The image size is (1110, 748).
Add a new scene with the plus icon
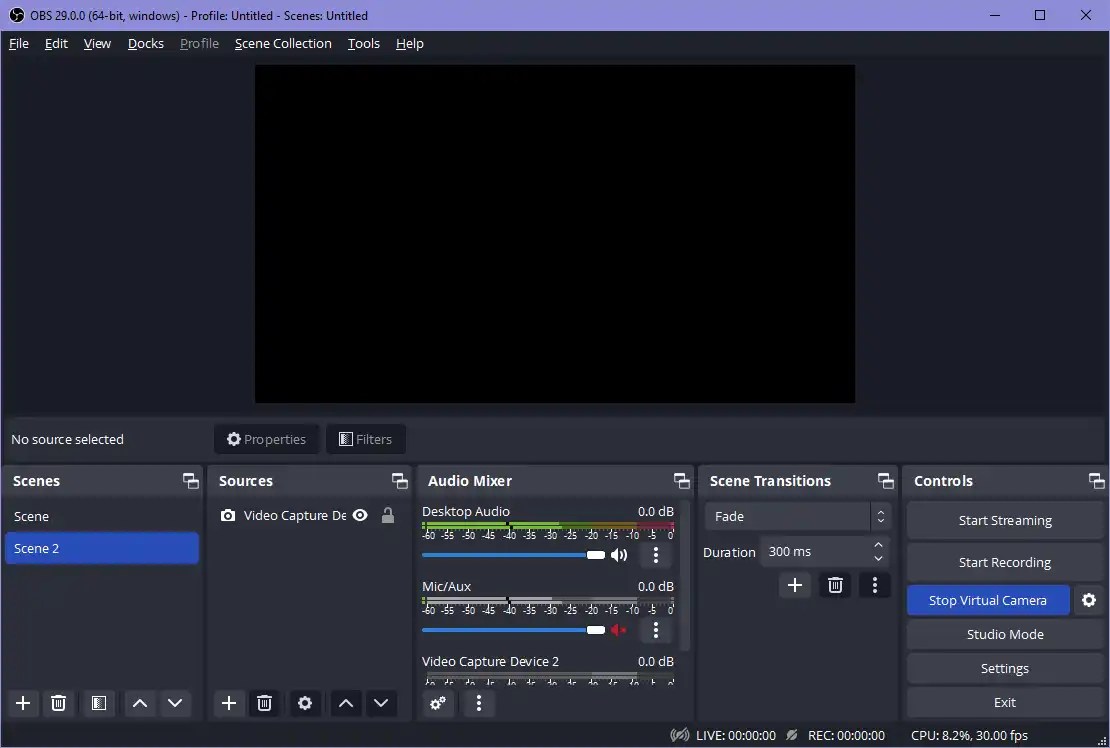22,703
